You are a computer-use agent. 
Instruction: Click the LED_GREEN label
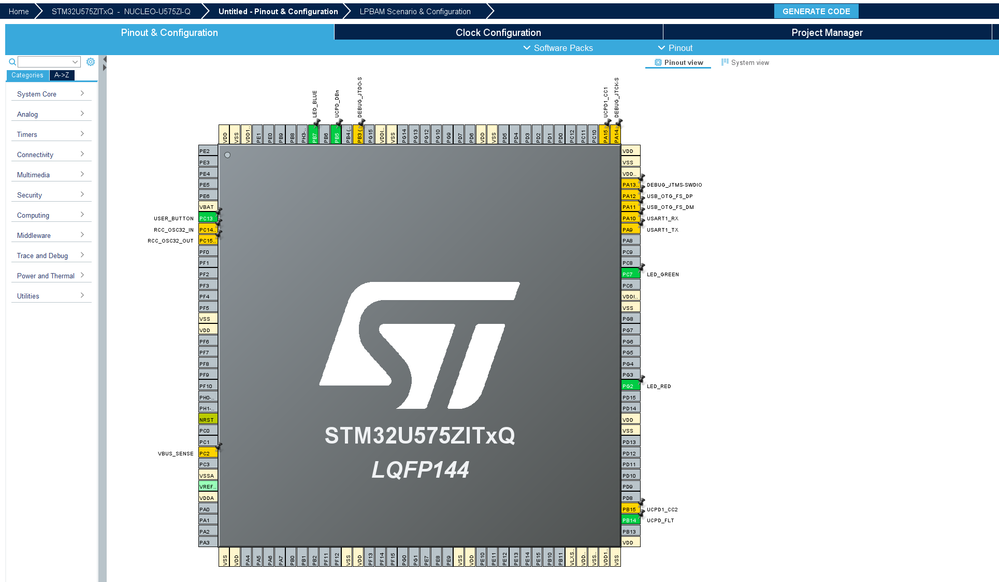pos(663,274)
